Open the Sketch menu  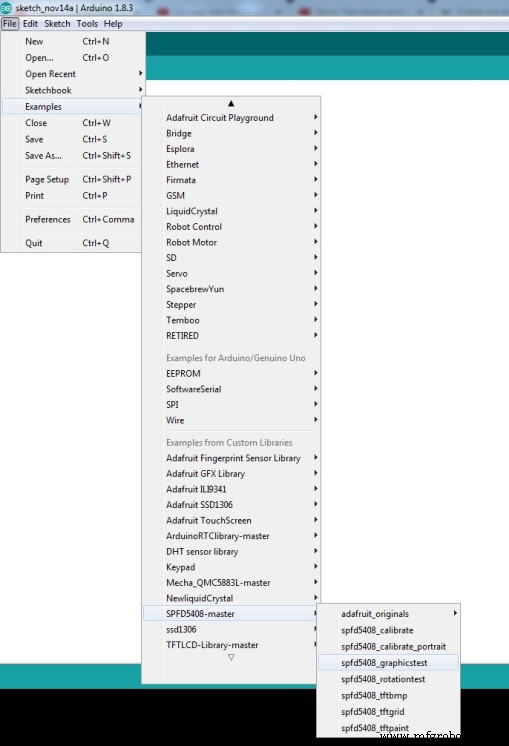click(57, 23)
